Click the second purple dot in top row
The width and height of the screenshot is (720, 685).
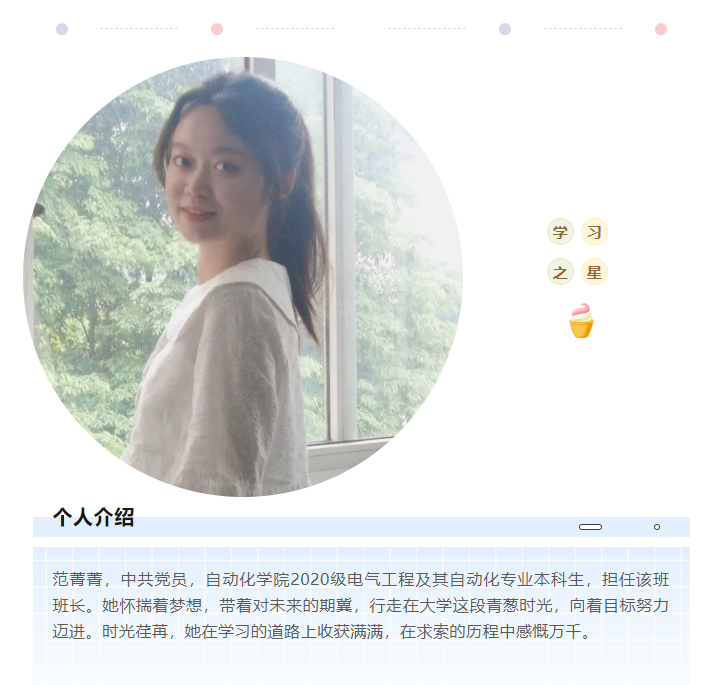(x=505, y=29)
